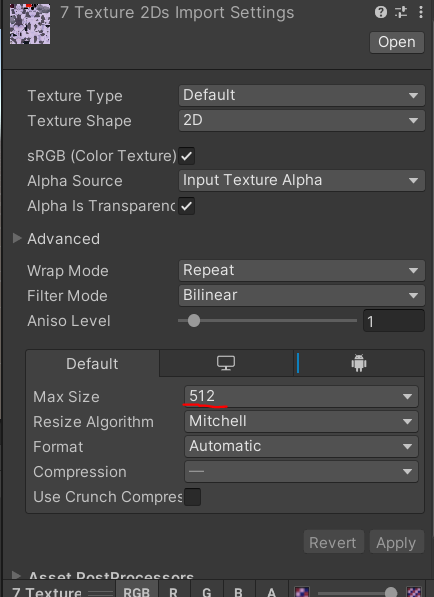Switch to the Standalone monitor platform tab
This screenshot has width=434, height=597.
coord(226,363)
